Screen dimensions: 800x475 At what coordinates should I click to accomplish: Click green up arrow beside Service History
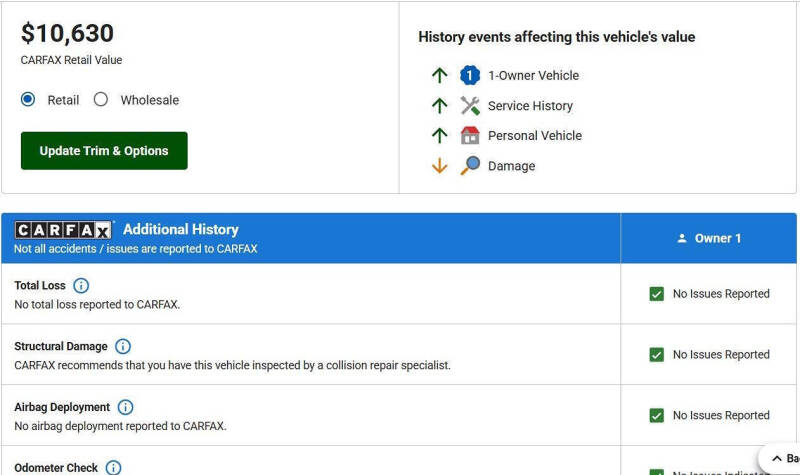(439, 106)
